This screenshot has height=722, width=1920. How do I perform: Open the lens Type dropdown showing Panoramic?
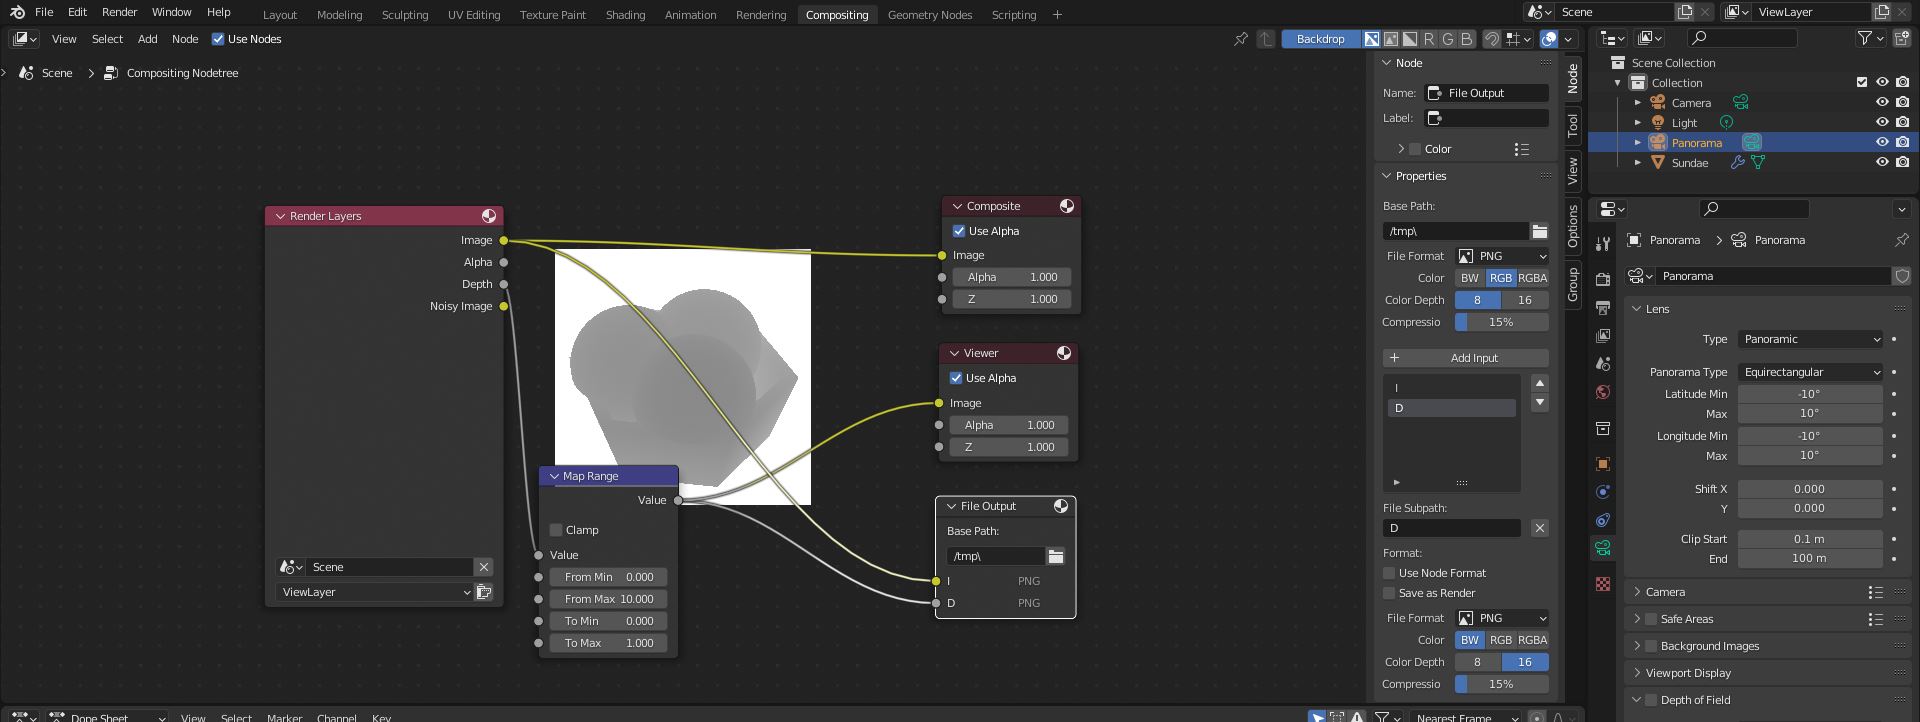click(1811, 339)
